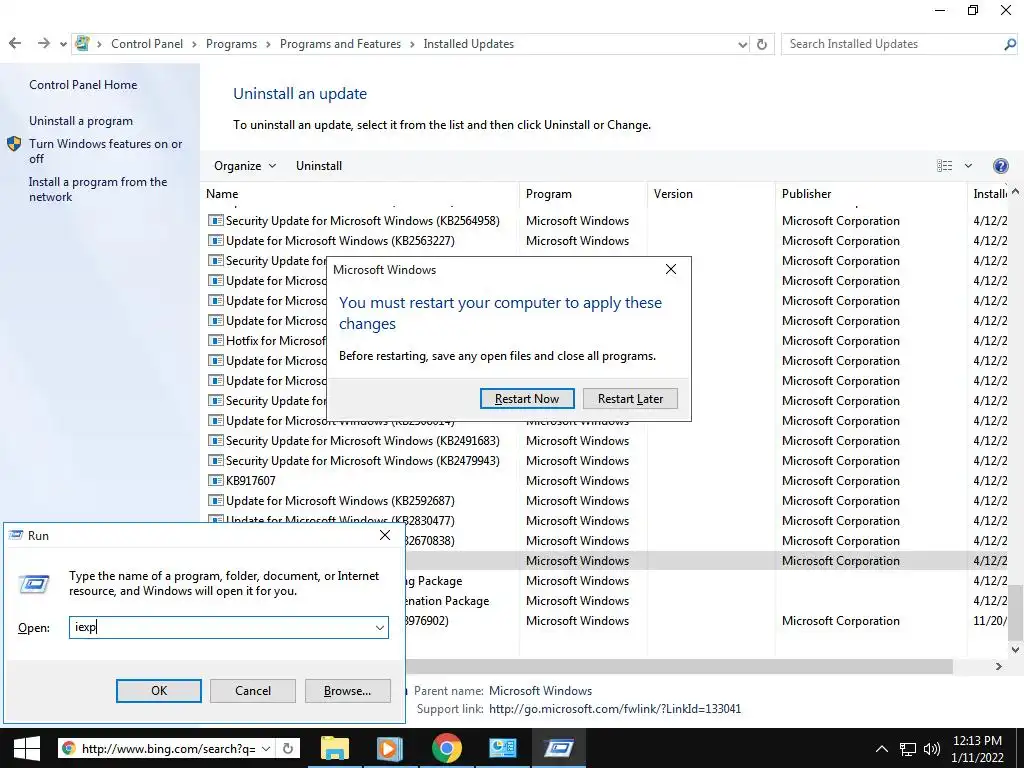Click Installed Updates breadcrumb segment
This screenshot has height=768, width=1024.
tap(468, 44)
